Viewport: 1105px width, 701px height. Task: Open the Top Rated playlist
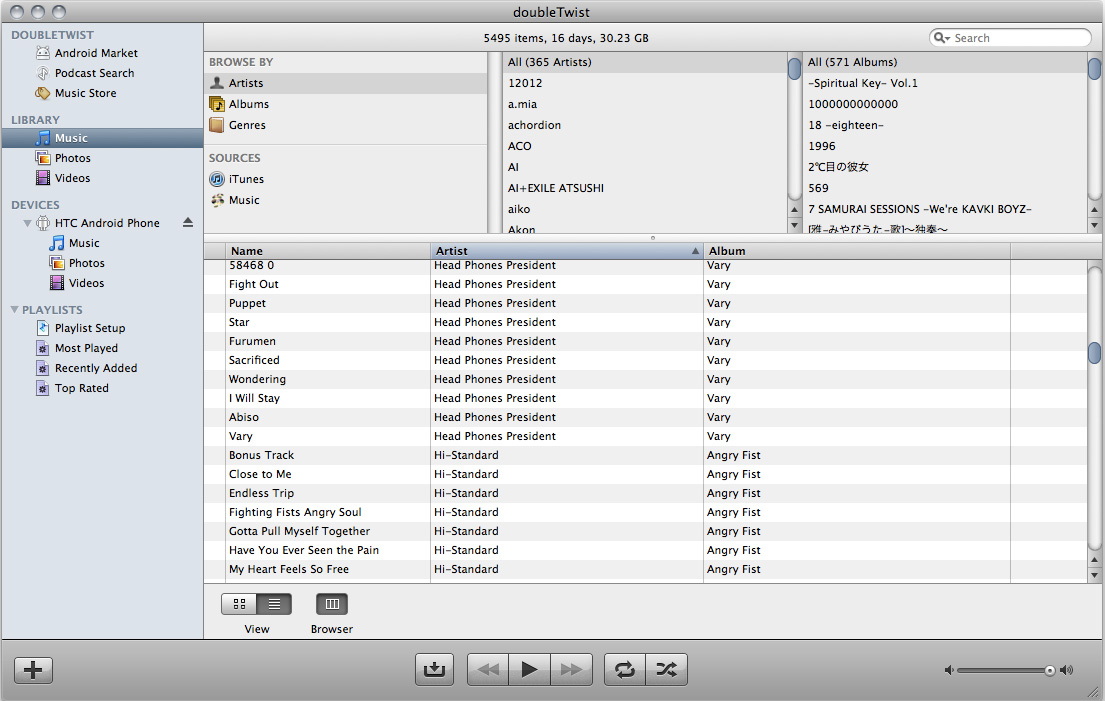coord(82,388)
